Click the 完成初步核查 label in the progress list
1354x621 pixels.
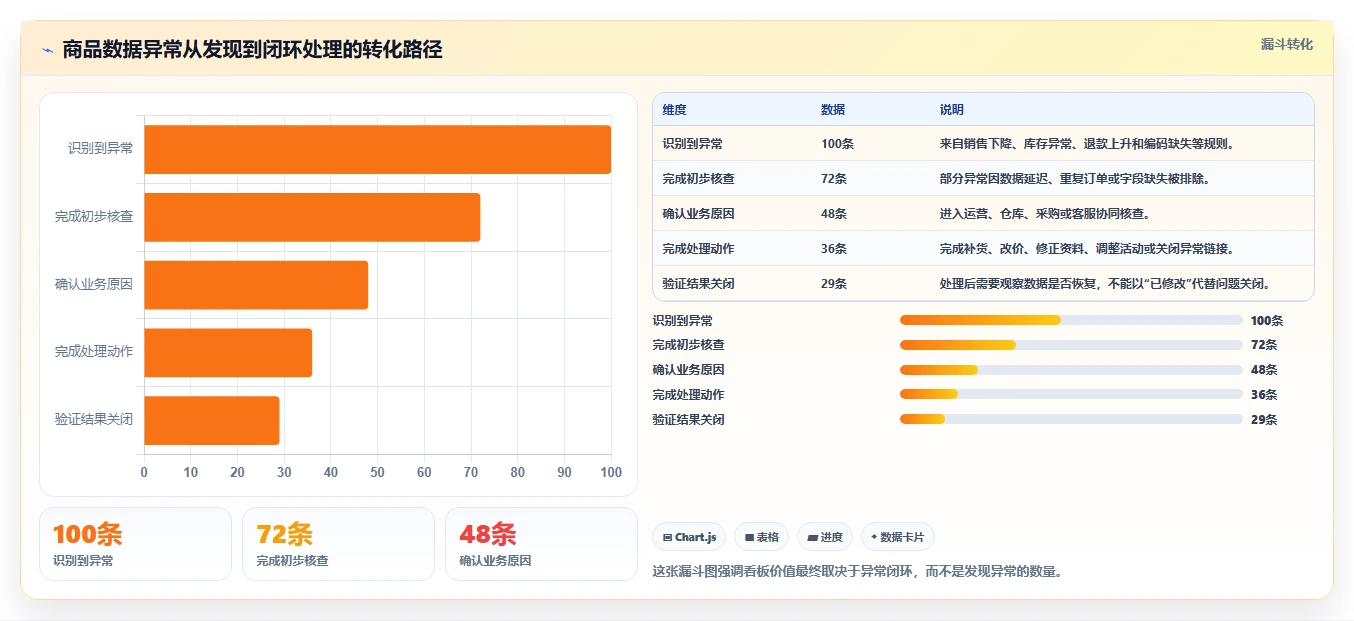pyautogui.click(x=689, y=345)
